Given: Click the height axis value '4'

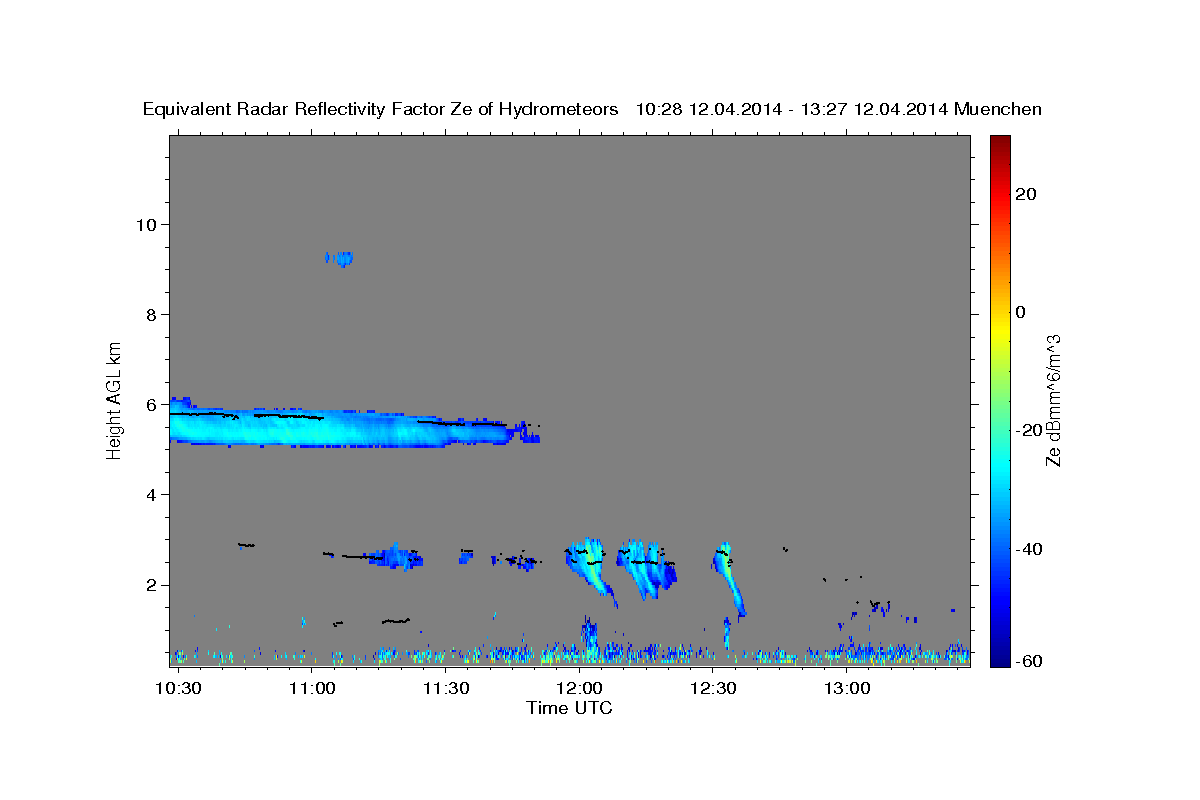Looking at the screenshot, I should 151,495.
